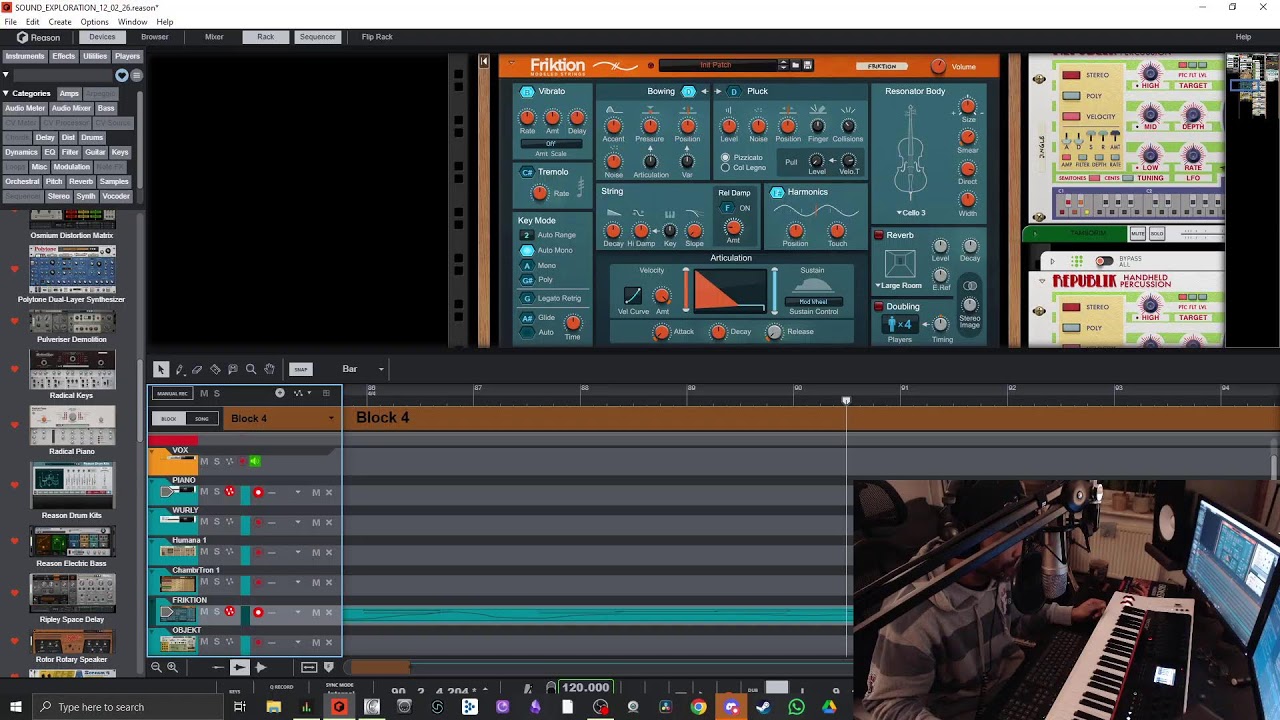Collapse the device search section arrow
The width and height of the screenshot is (1280, 720).
point(5,75)
